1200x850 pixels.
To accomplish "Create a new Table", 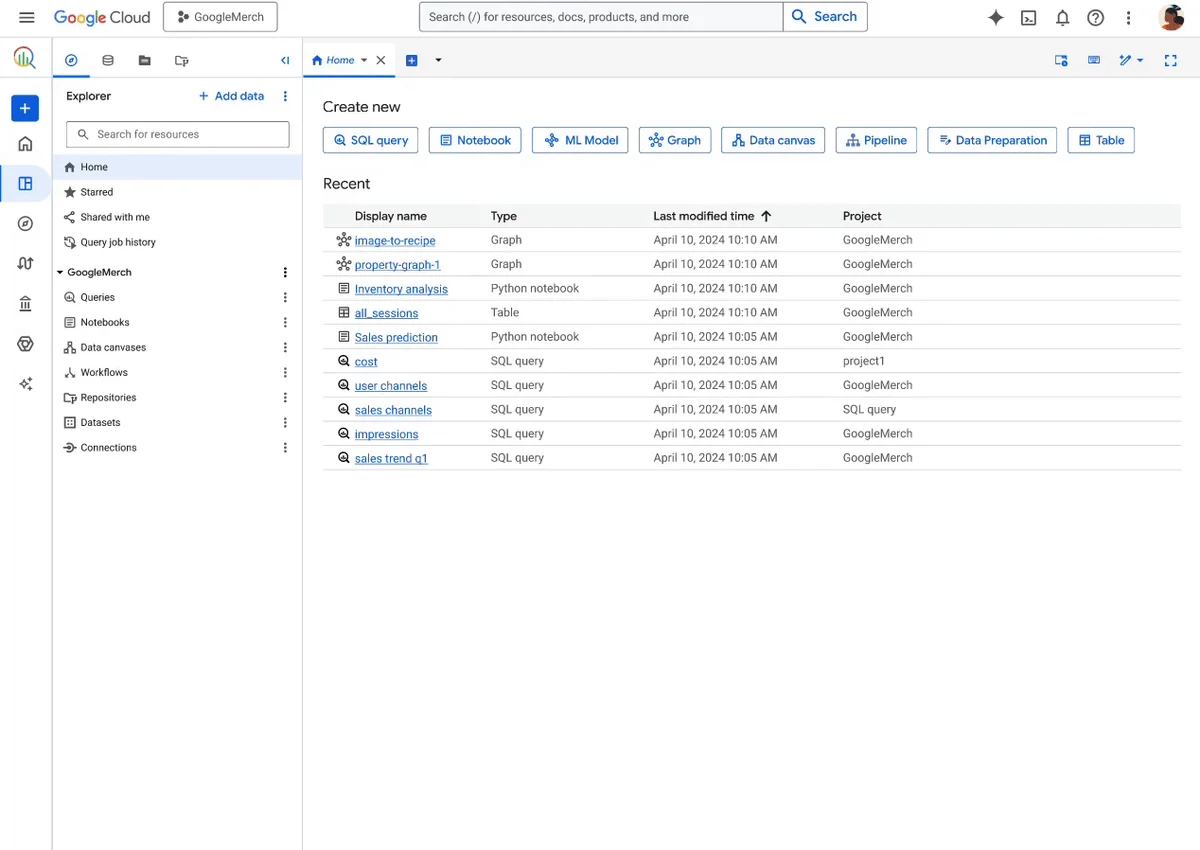I will pyautogui.click(x=1101, y=140).
